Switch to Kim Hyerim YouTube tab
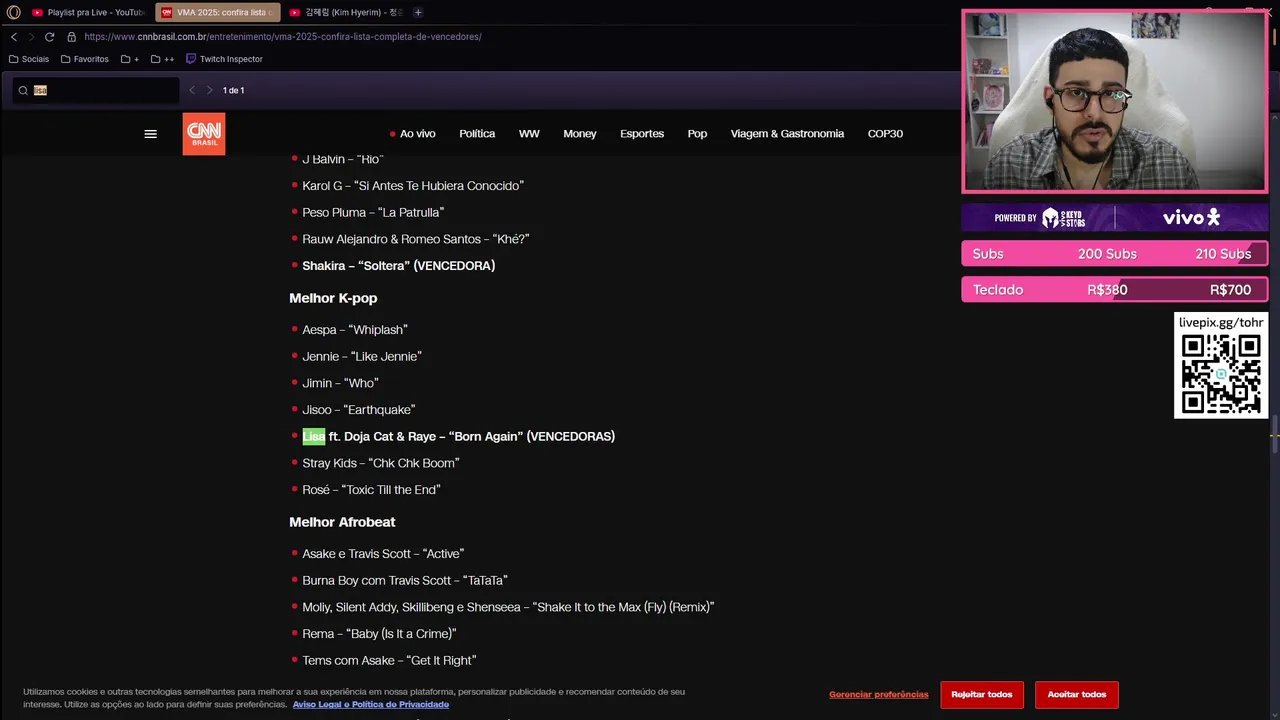The image size is (1280, 720). tap(345, 12)
